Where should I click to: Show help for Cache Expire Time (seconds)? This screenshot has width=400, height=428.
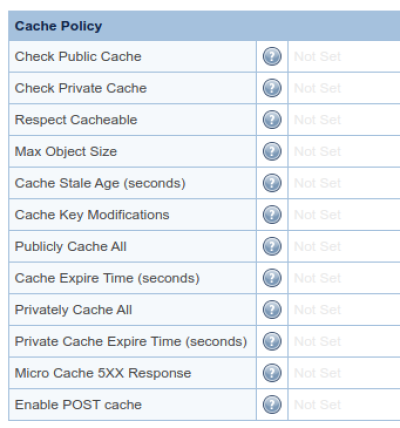[x=272, y=278]
